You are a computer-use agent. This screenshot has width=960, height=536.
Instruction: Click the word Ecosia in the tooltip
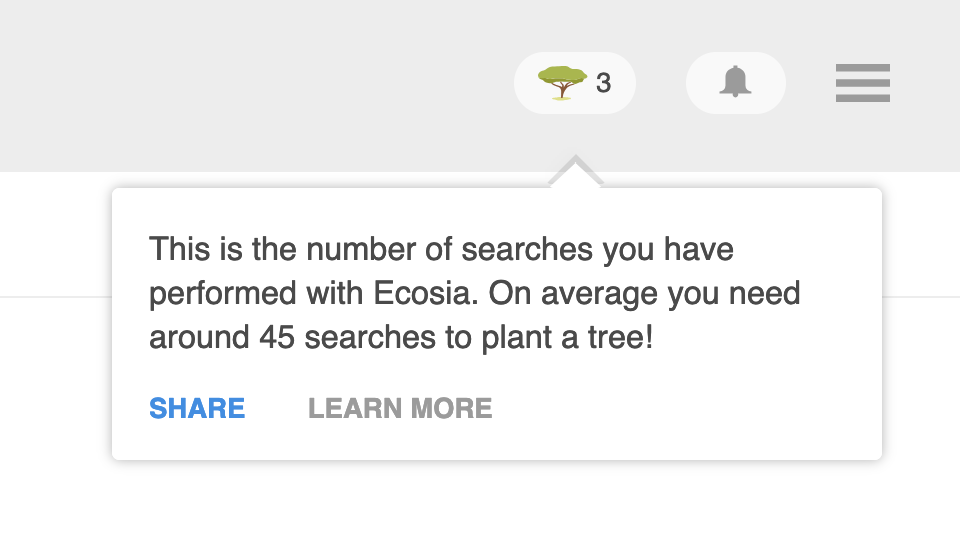pyautogui.click(x=392, y=294)
